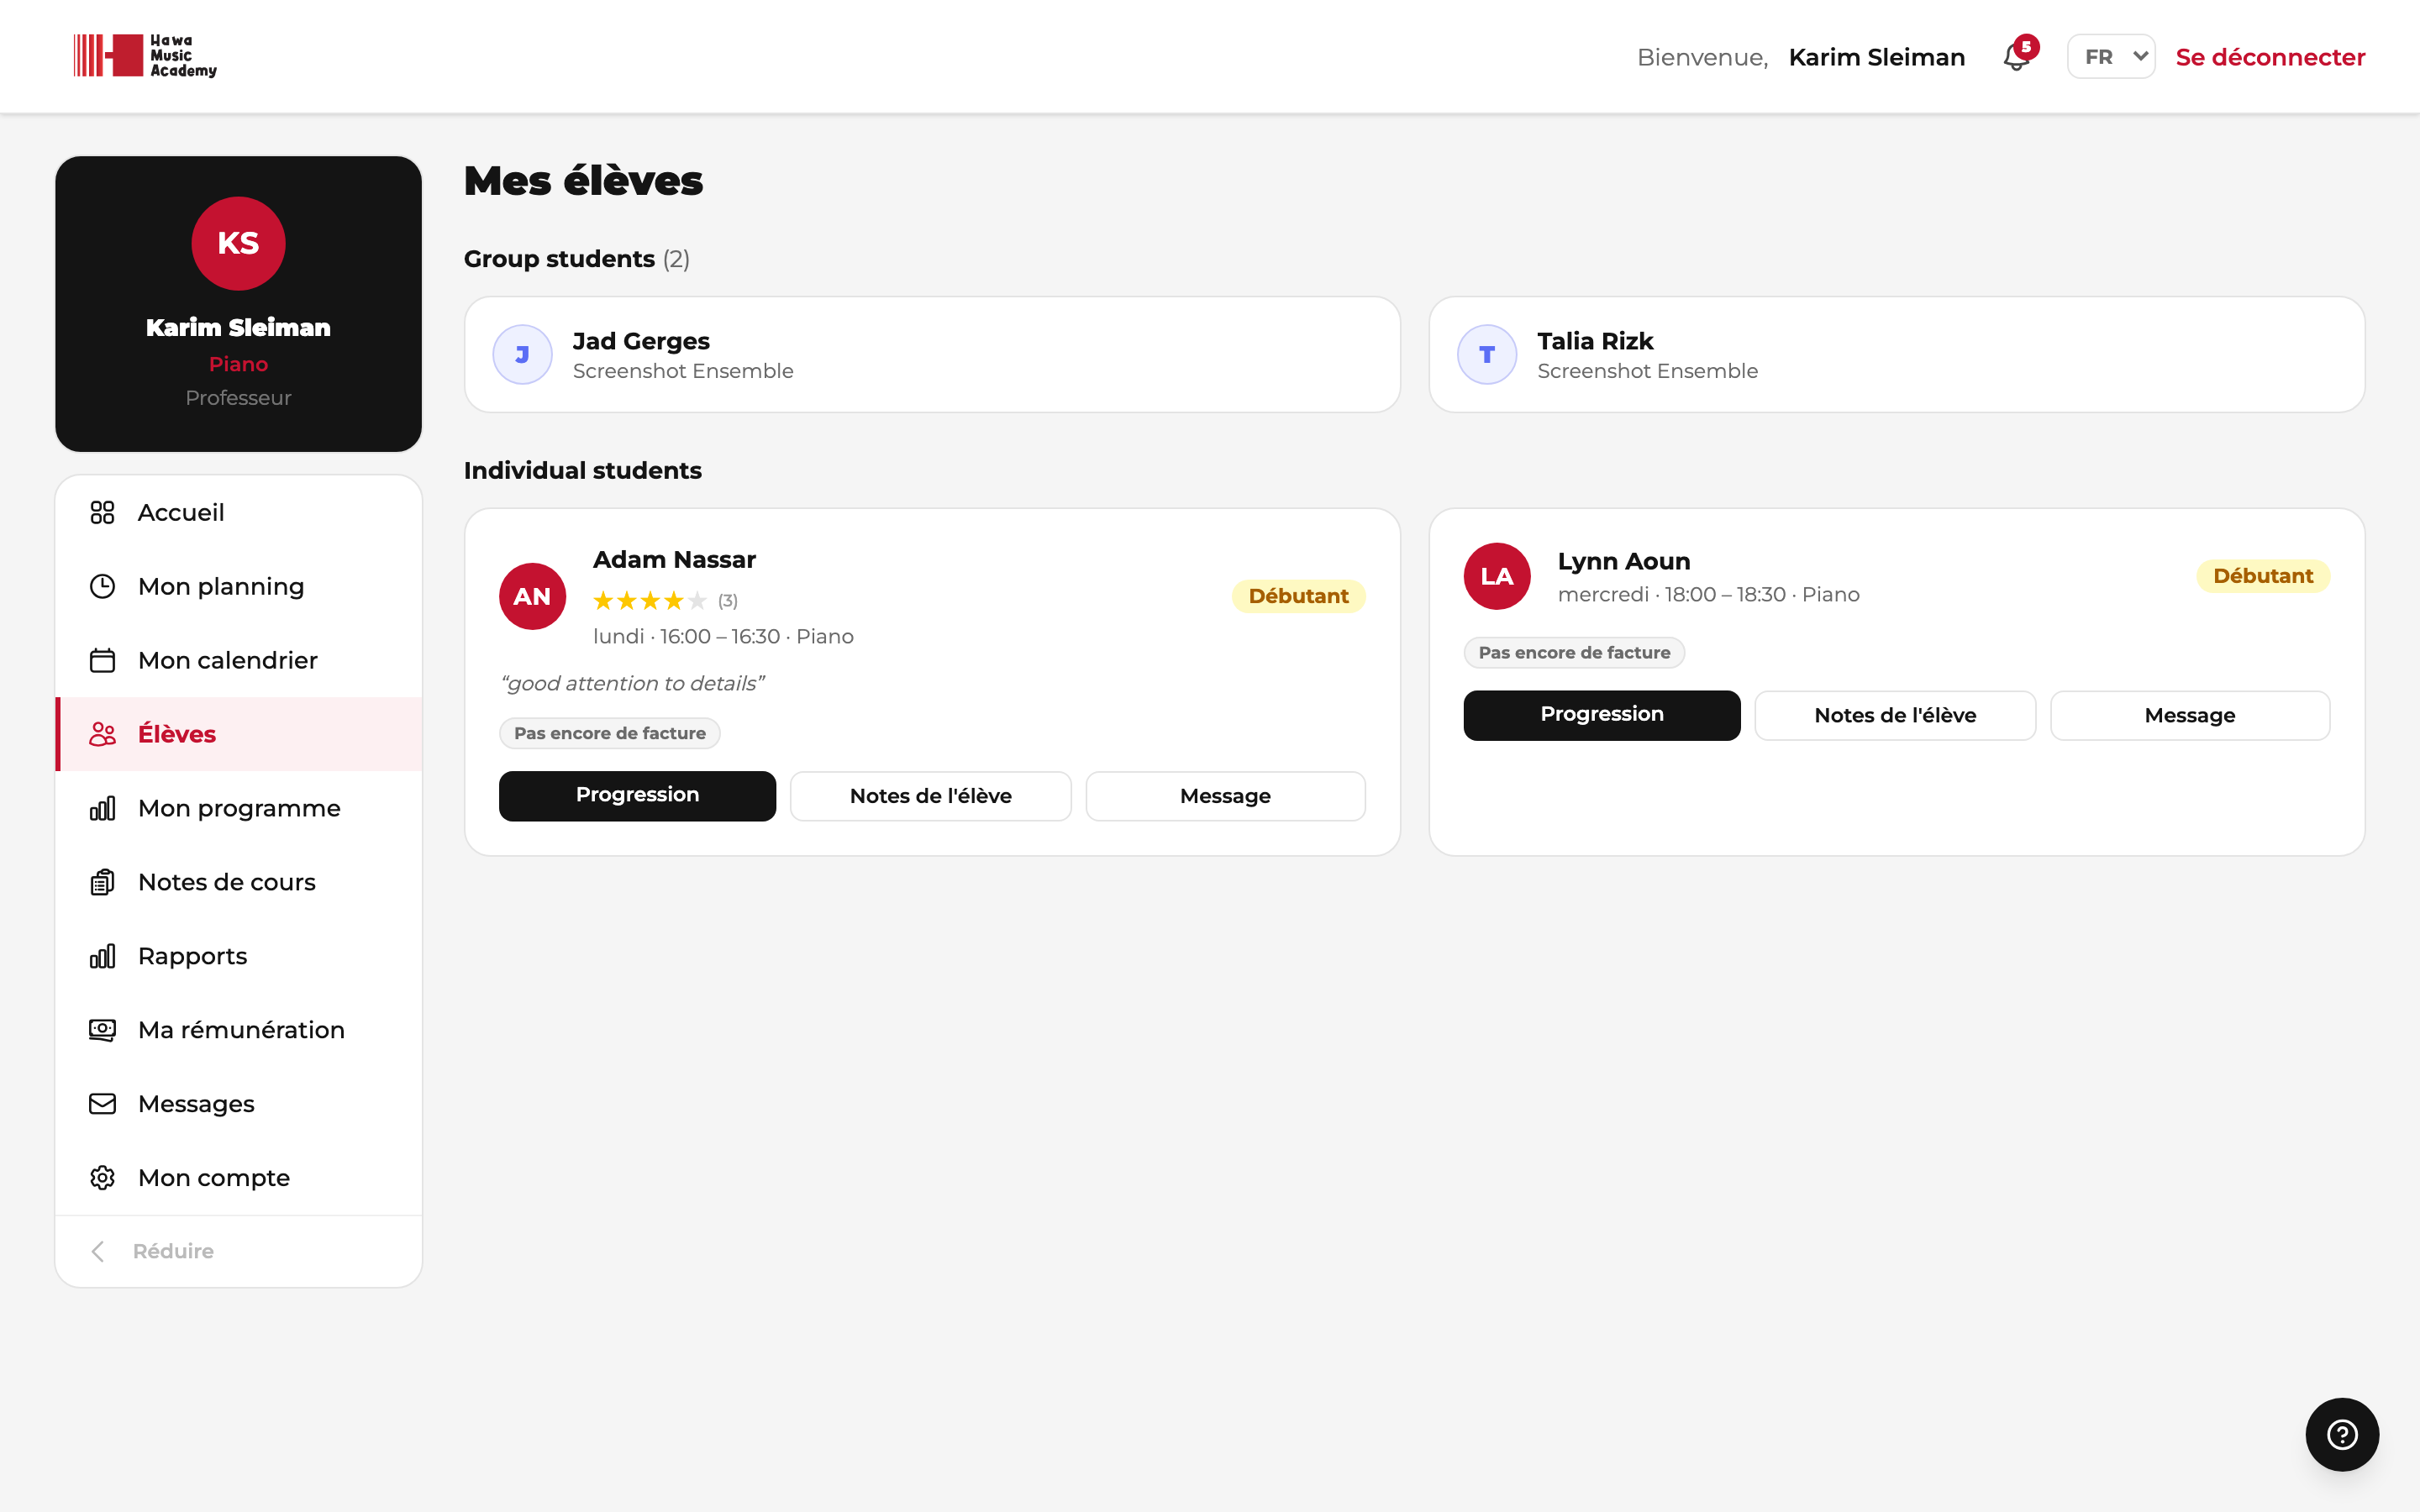The image size is (2420, 1512).
Task: Open Mon calendrier menu item
Action: pyautogui.click(x=238, y=660)
